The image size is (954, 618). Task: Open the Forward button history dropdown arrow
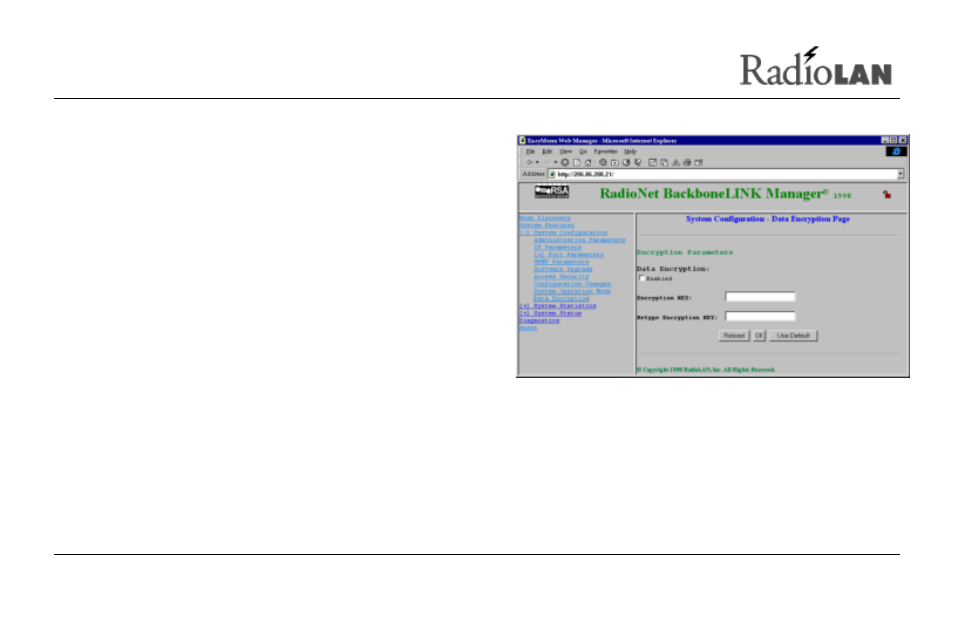(x=555, y=162)
